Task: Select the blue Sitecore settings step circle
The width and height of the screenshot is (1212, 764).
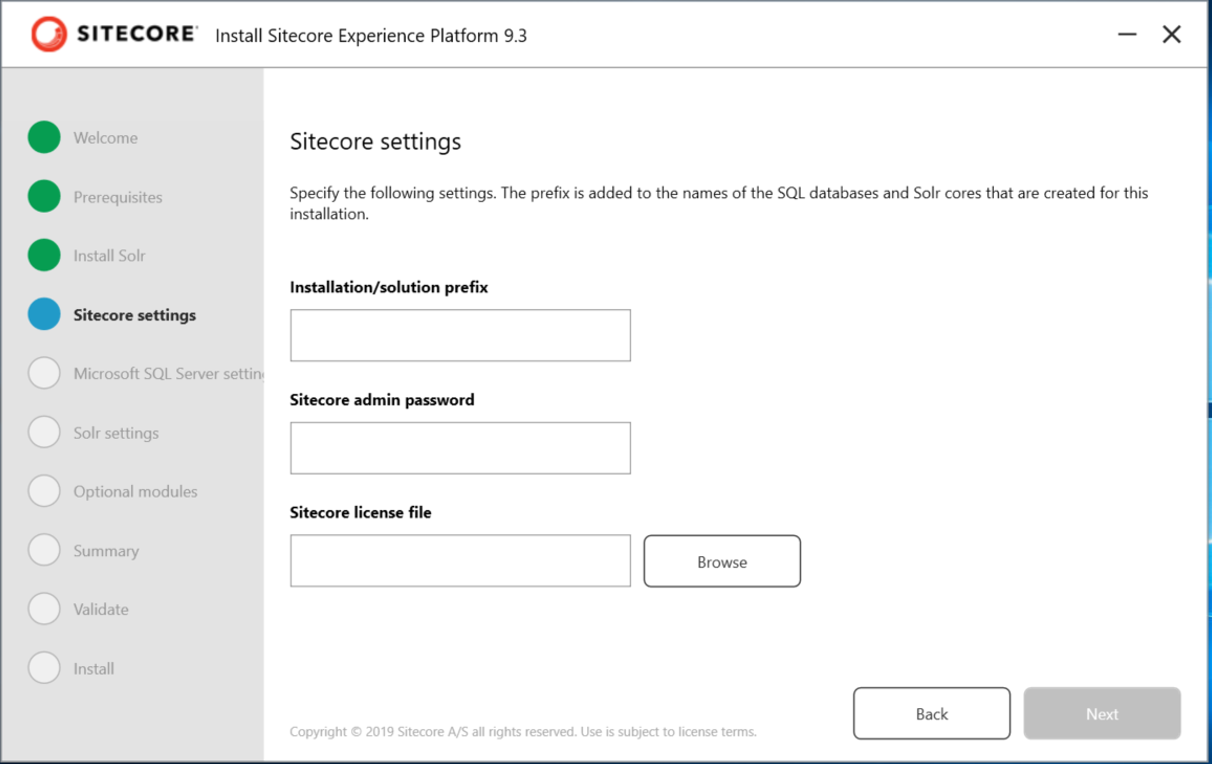Action: tap(44, 315)
